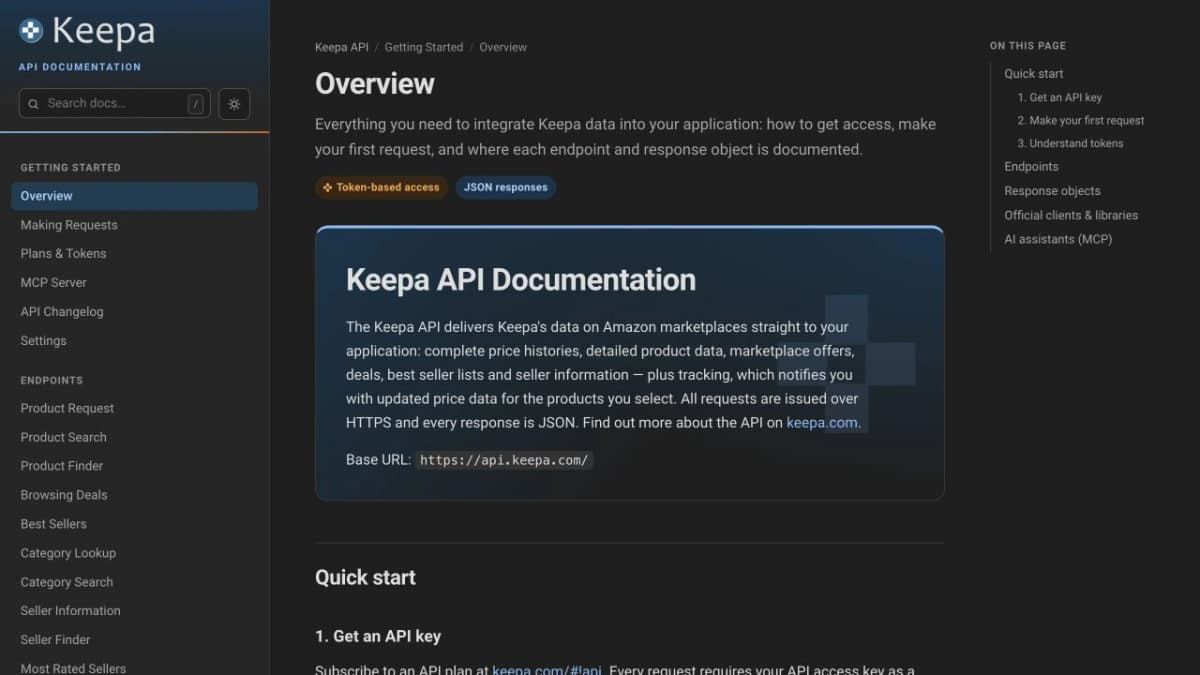Click the slash shortcut key badge
1200x675 pixels.
(196, 104)
